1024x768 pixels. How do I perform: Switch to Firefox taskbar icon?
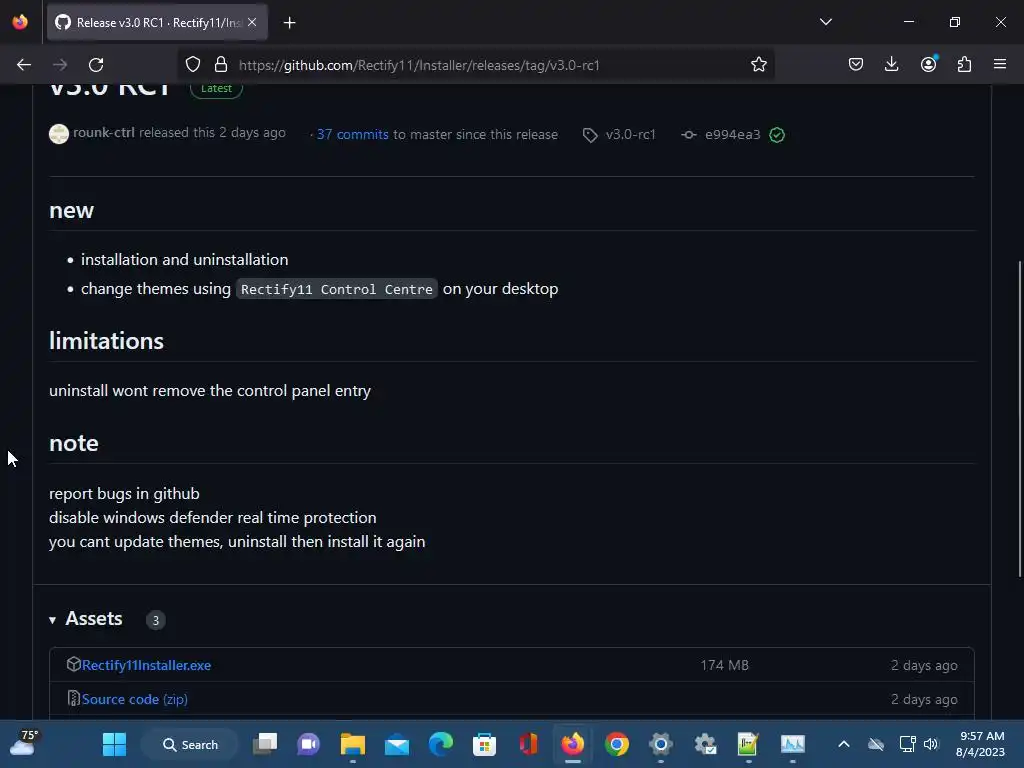(x=573, y=744)
